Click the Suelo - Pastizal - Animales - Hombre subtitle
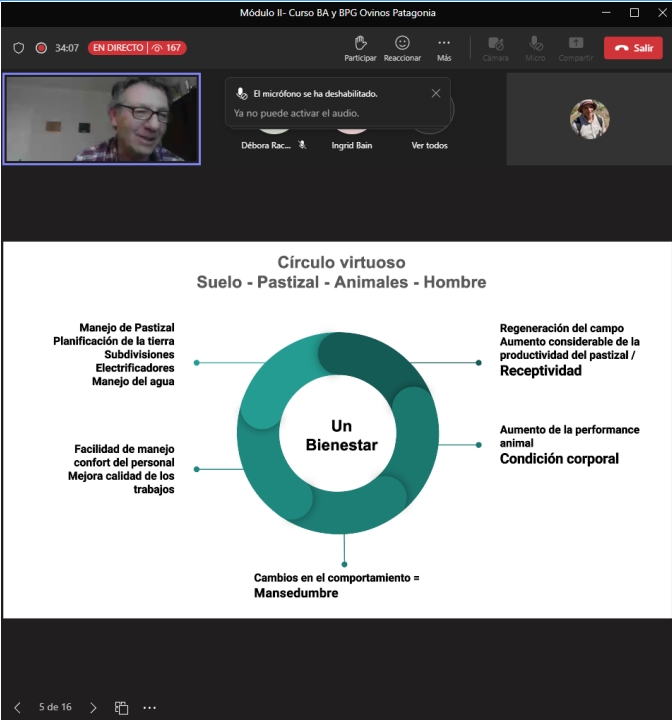The width and height of the screenshot is (672, 720). [x=341, y=282]
